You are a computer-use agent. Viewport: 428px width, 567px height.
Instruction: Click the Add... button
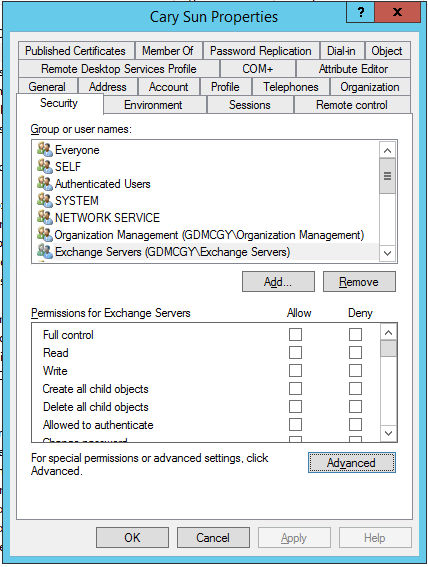pyautogui.click(x=278, y=282)
